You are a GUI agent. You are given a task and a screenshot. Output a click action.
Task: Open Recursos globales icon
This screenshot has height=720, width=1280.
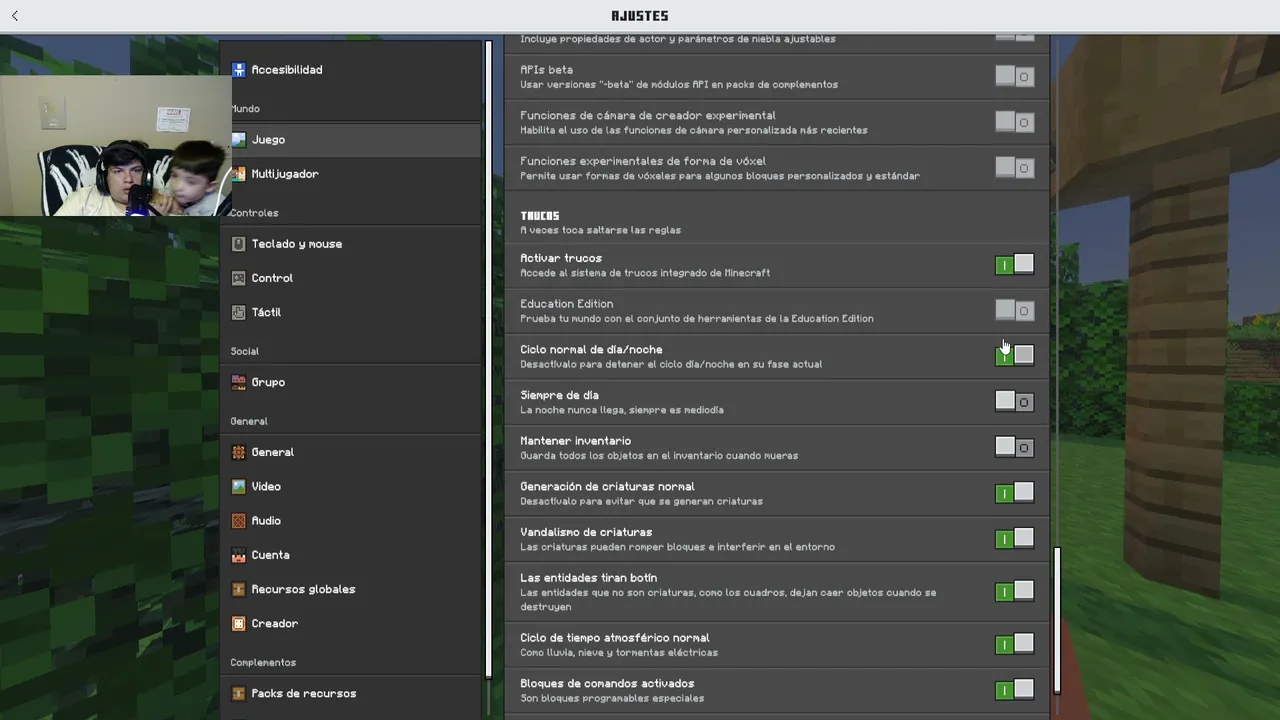tap(238, 589)
